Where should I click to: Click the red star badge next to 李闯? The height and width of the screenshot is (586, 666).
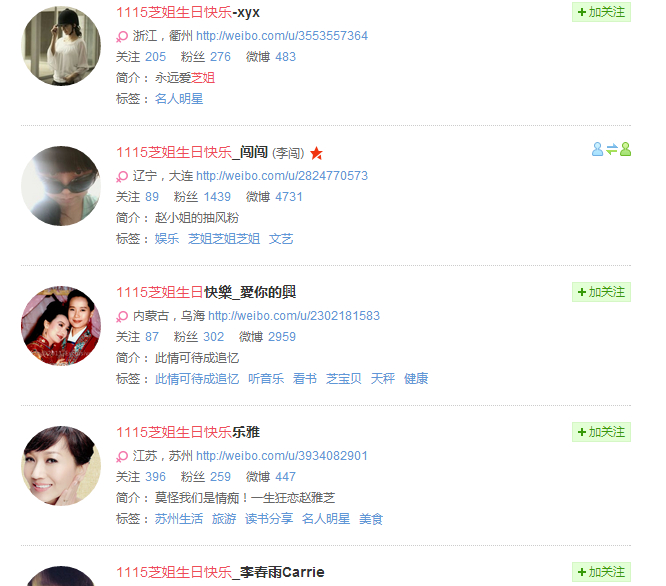[x=316, y=153]
